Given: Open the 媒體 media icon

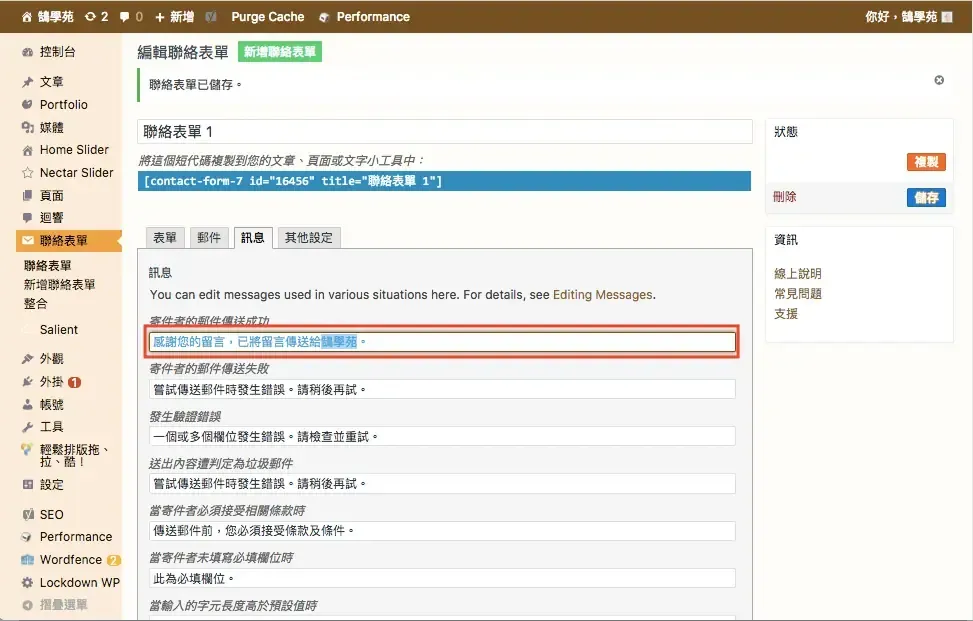Looking at the screenshot, I should 27,127.
